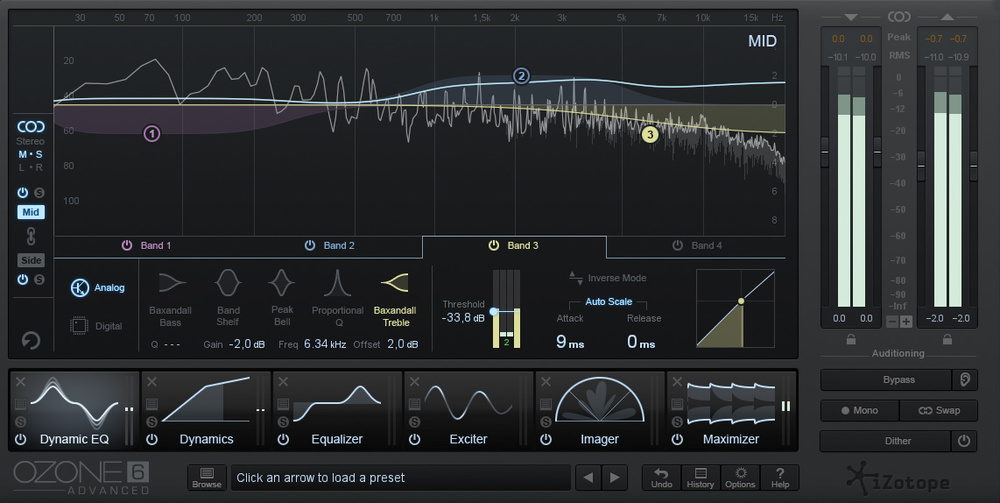Screen dimensions: 1000x503
Task: Toggle Band 2 power icon
Action: [310, 245]
